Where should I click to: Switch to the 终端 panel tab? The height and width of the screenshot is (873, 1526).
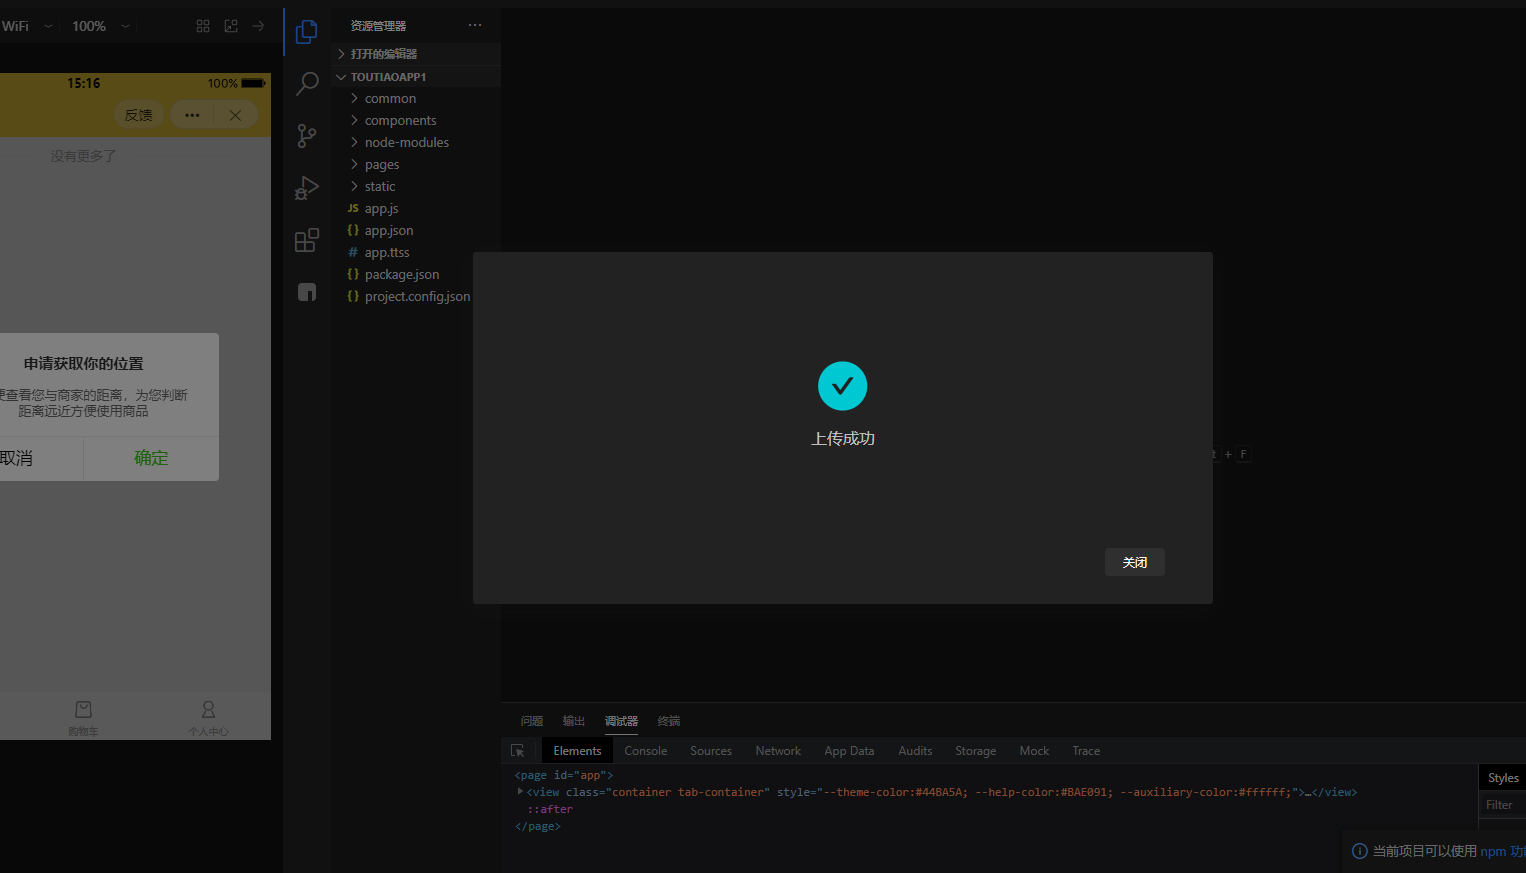click(x=669, y=721)
